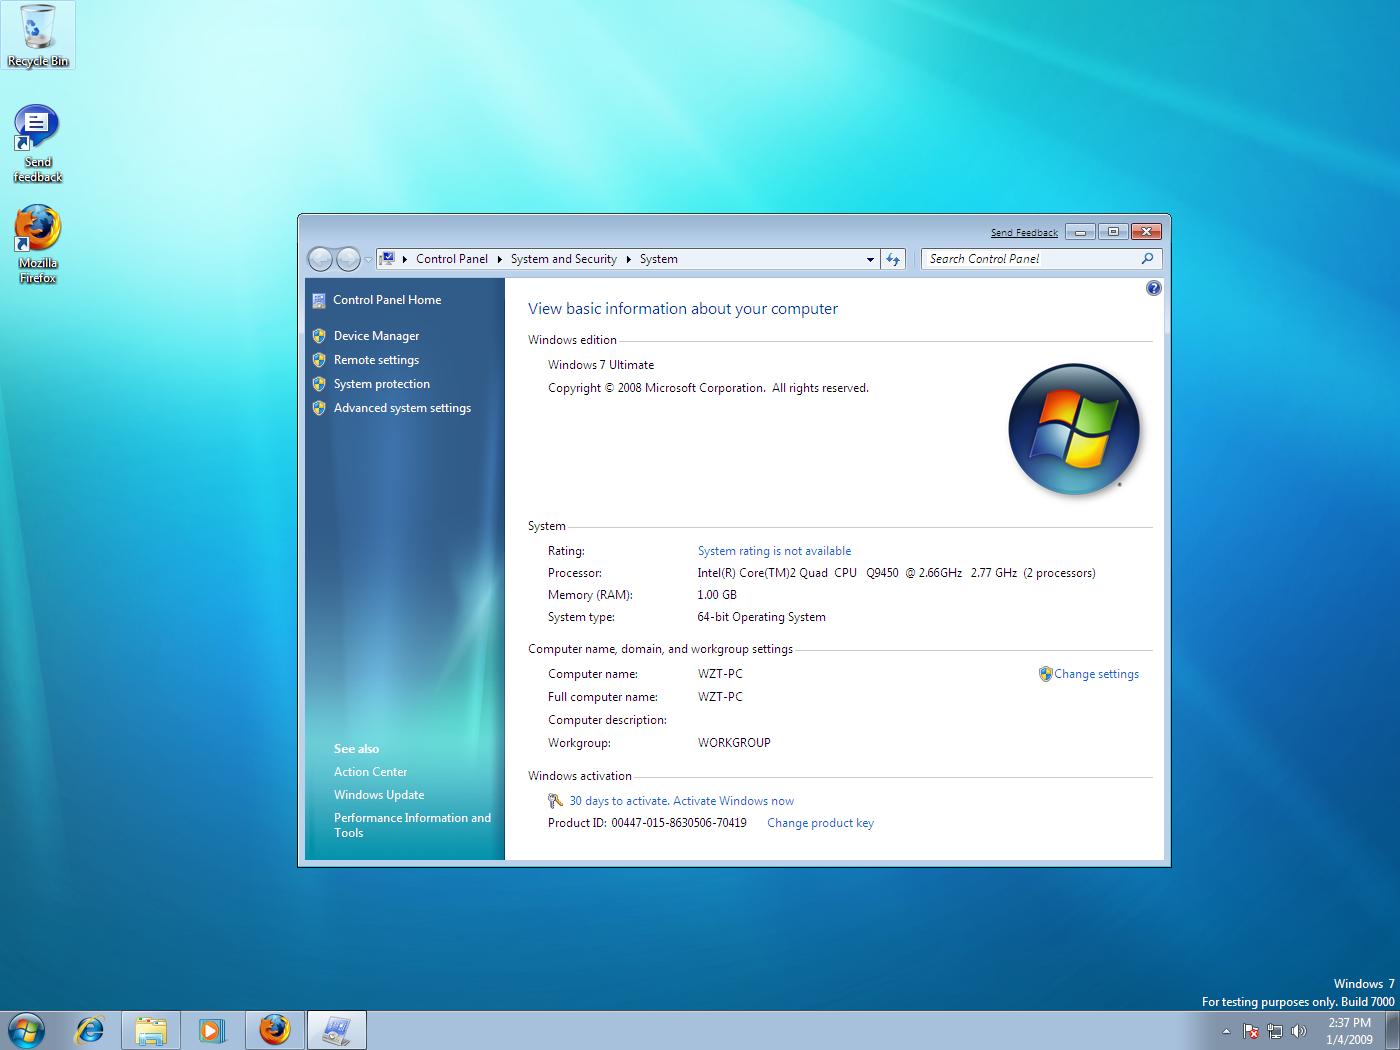Open the taskbar clock and date
The width and height of the screenshot is (1400, 1050).
[x=1349, y=1031]
